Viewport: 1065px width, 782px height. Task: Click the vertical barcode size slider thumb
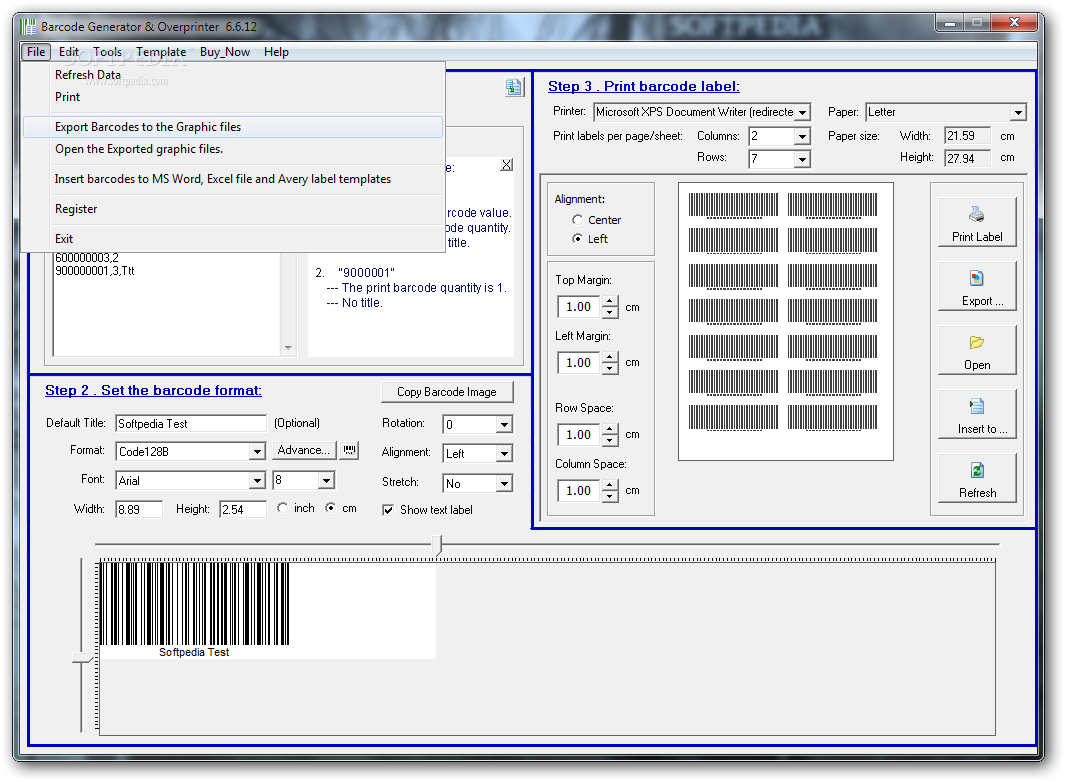pyautogui.click(x=82, y=658)
